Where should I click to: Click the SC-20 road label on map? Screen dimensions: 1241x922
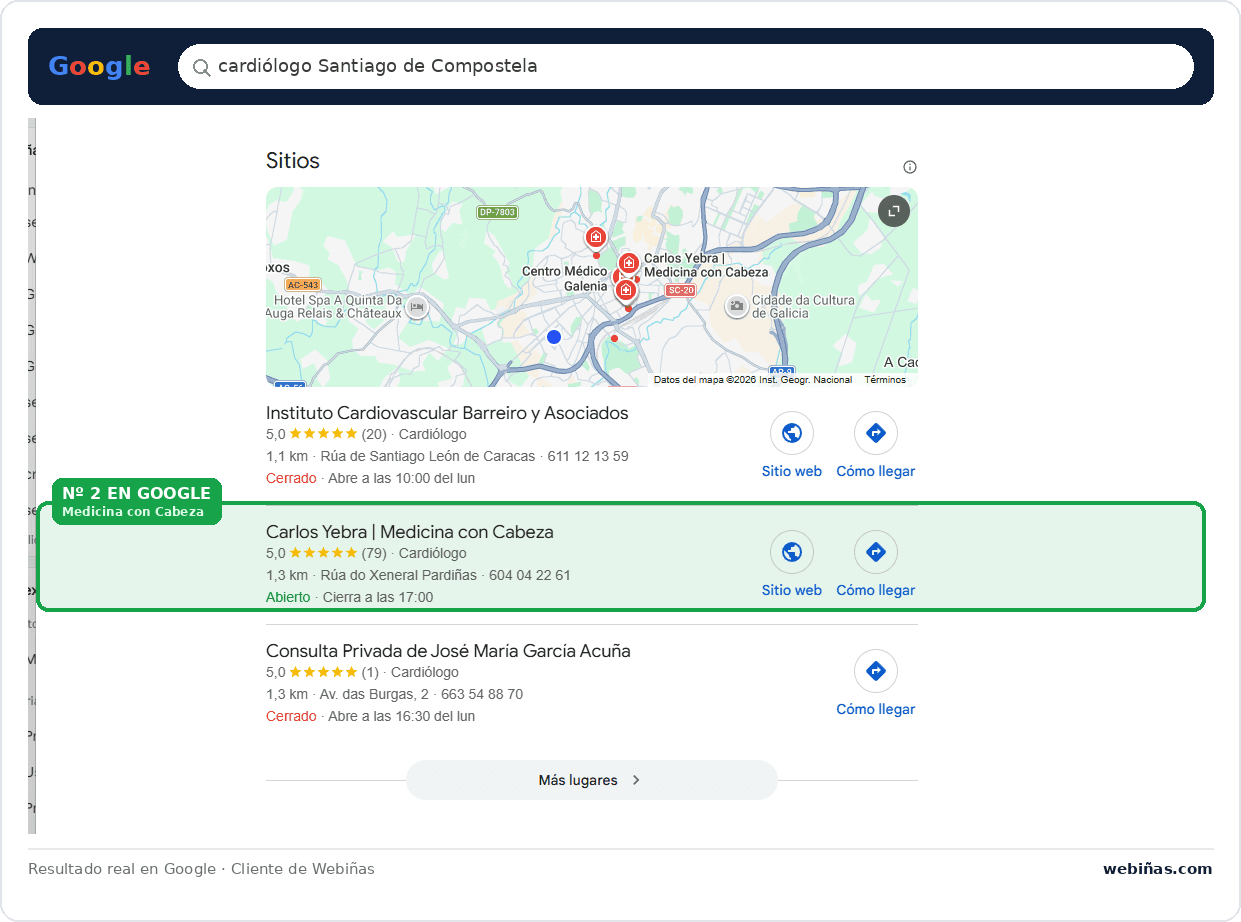680,290
